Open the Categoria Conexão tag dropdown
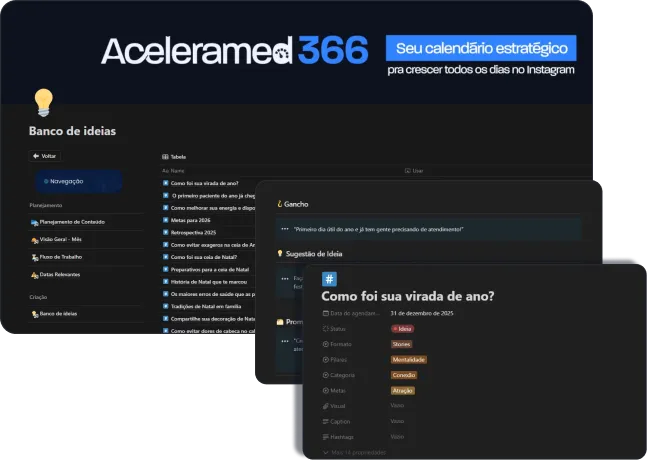 tap(404, 375)
